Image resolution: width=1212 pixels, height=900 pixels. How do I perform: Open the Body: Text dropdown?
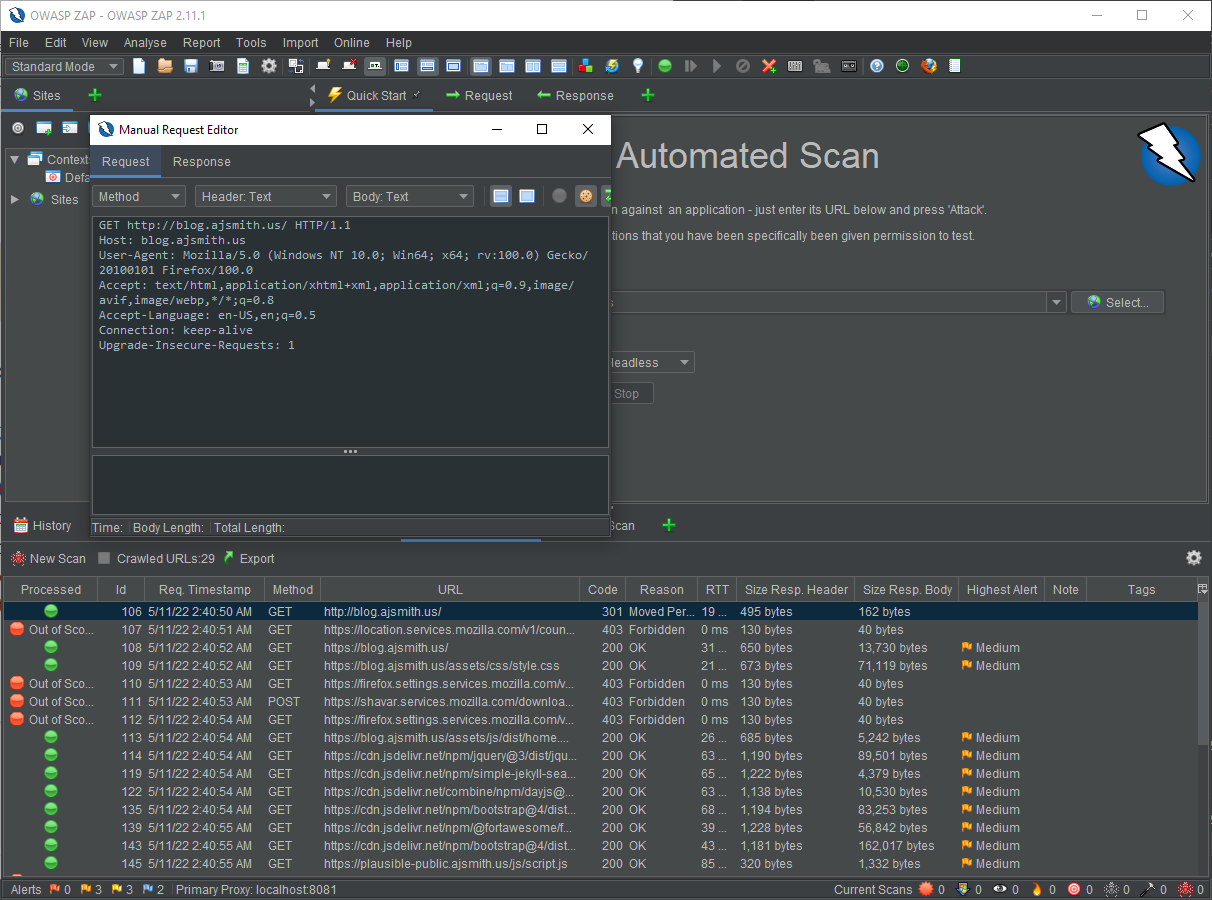[410, 196]
